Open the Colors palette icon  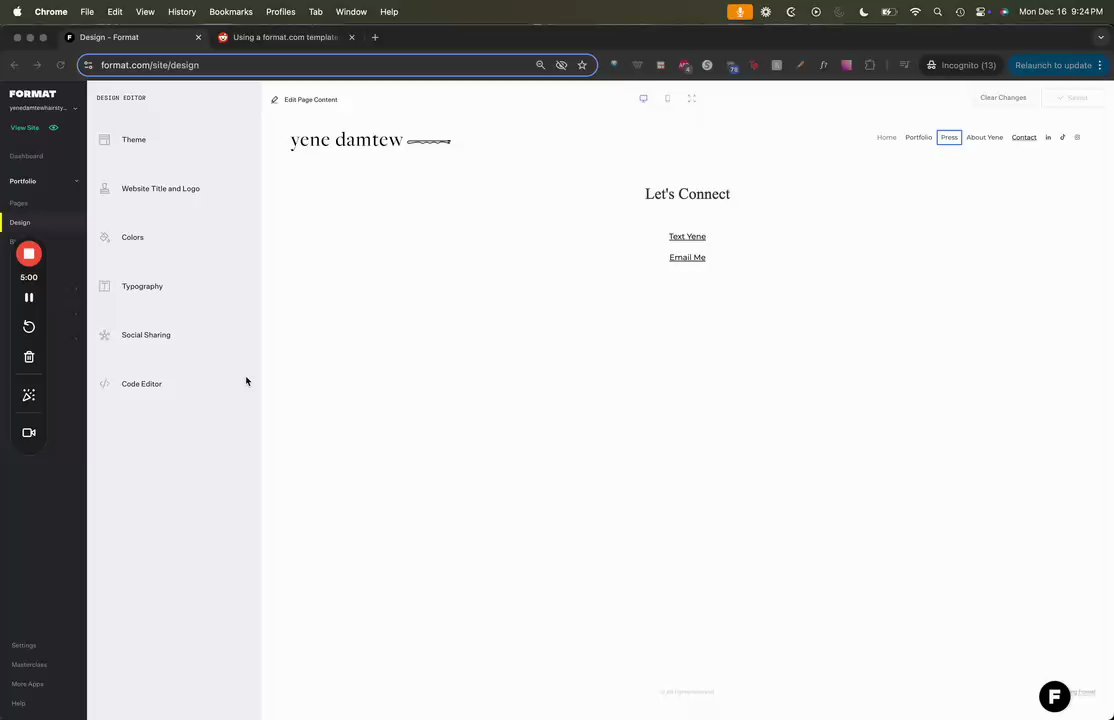(x=104, y=237)
